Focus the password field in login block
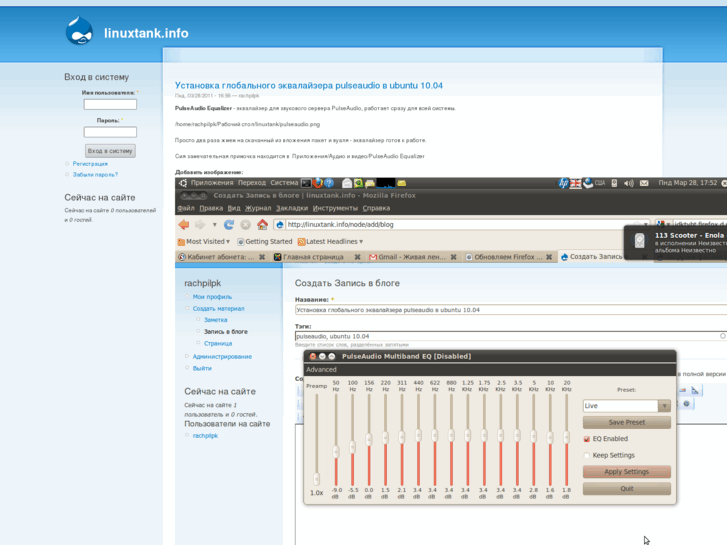 tap(110, 132)
